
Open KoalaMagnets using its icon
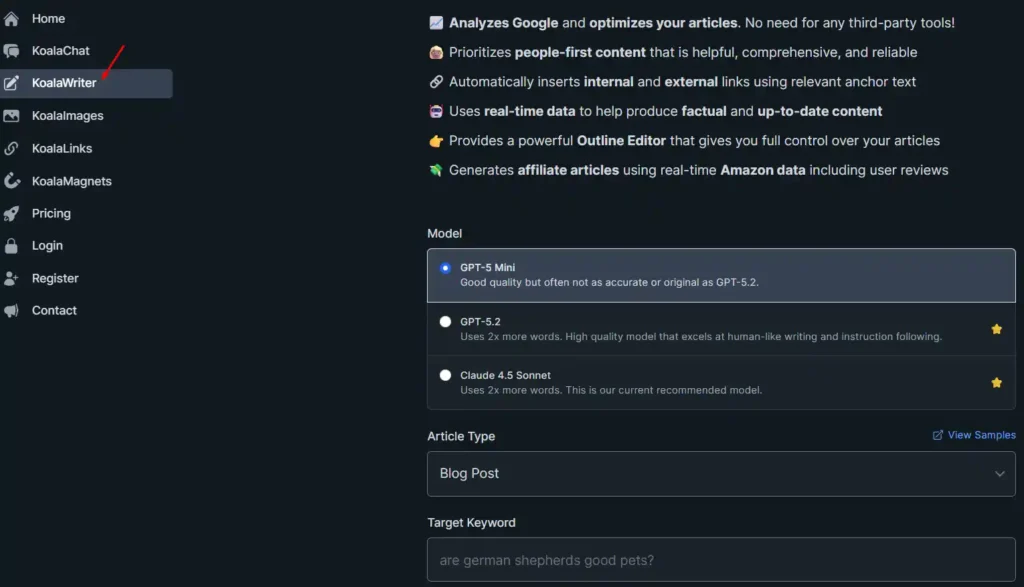(x=14, y=181)
